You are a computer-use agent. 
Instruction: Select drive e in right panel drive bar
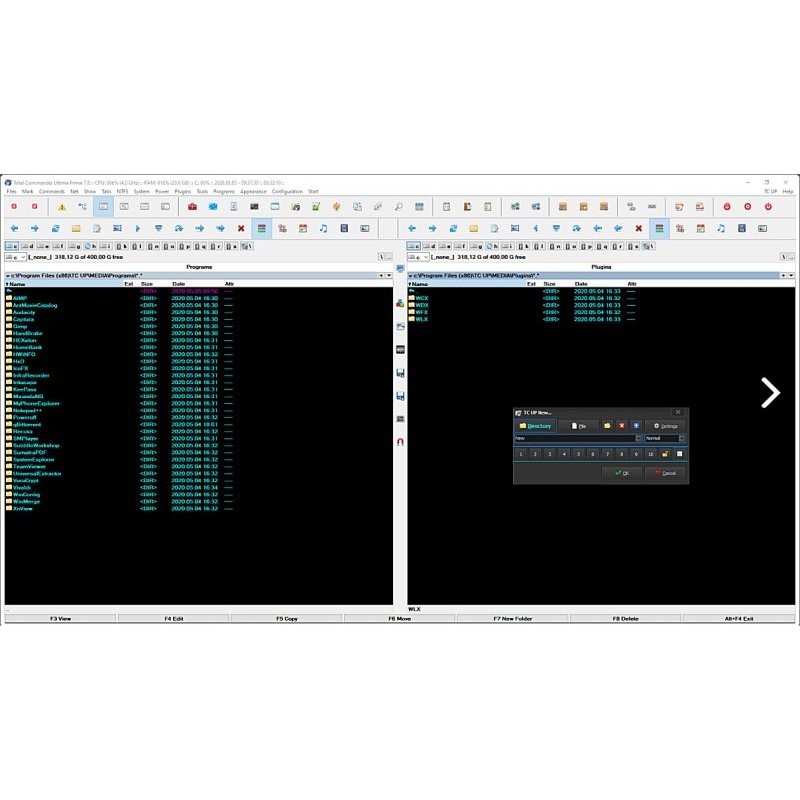(445, 246)
